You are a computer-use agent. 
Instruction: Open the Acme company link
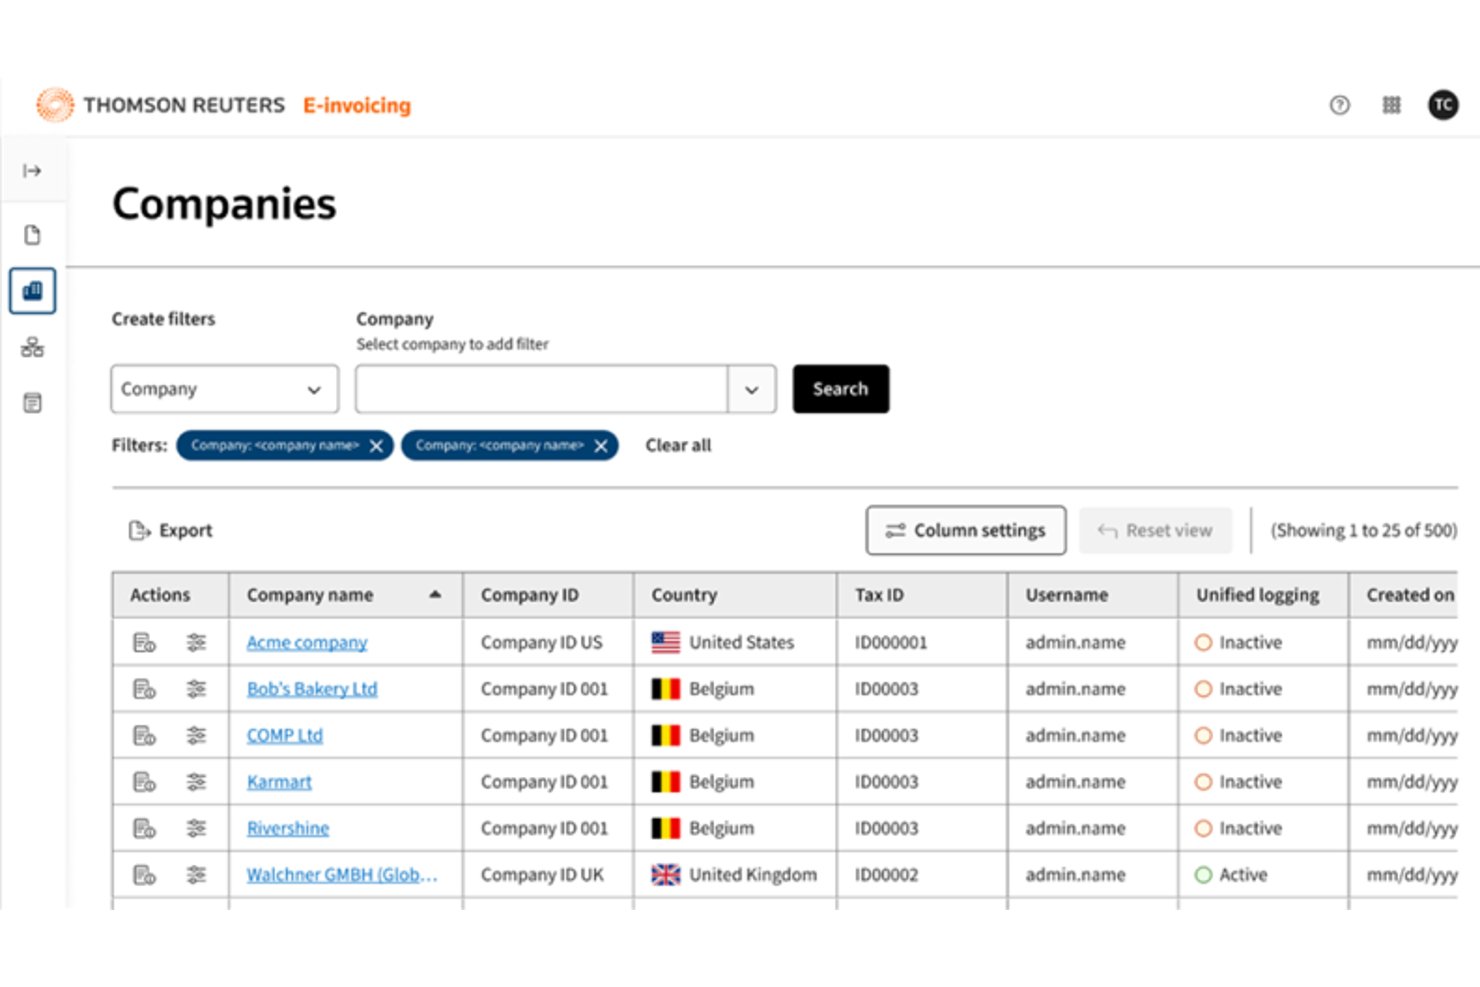coord(307,642)
